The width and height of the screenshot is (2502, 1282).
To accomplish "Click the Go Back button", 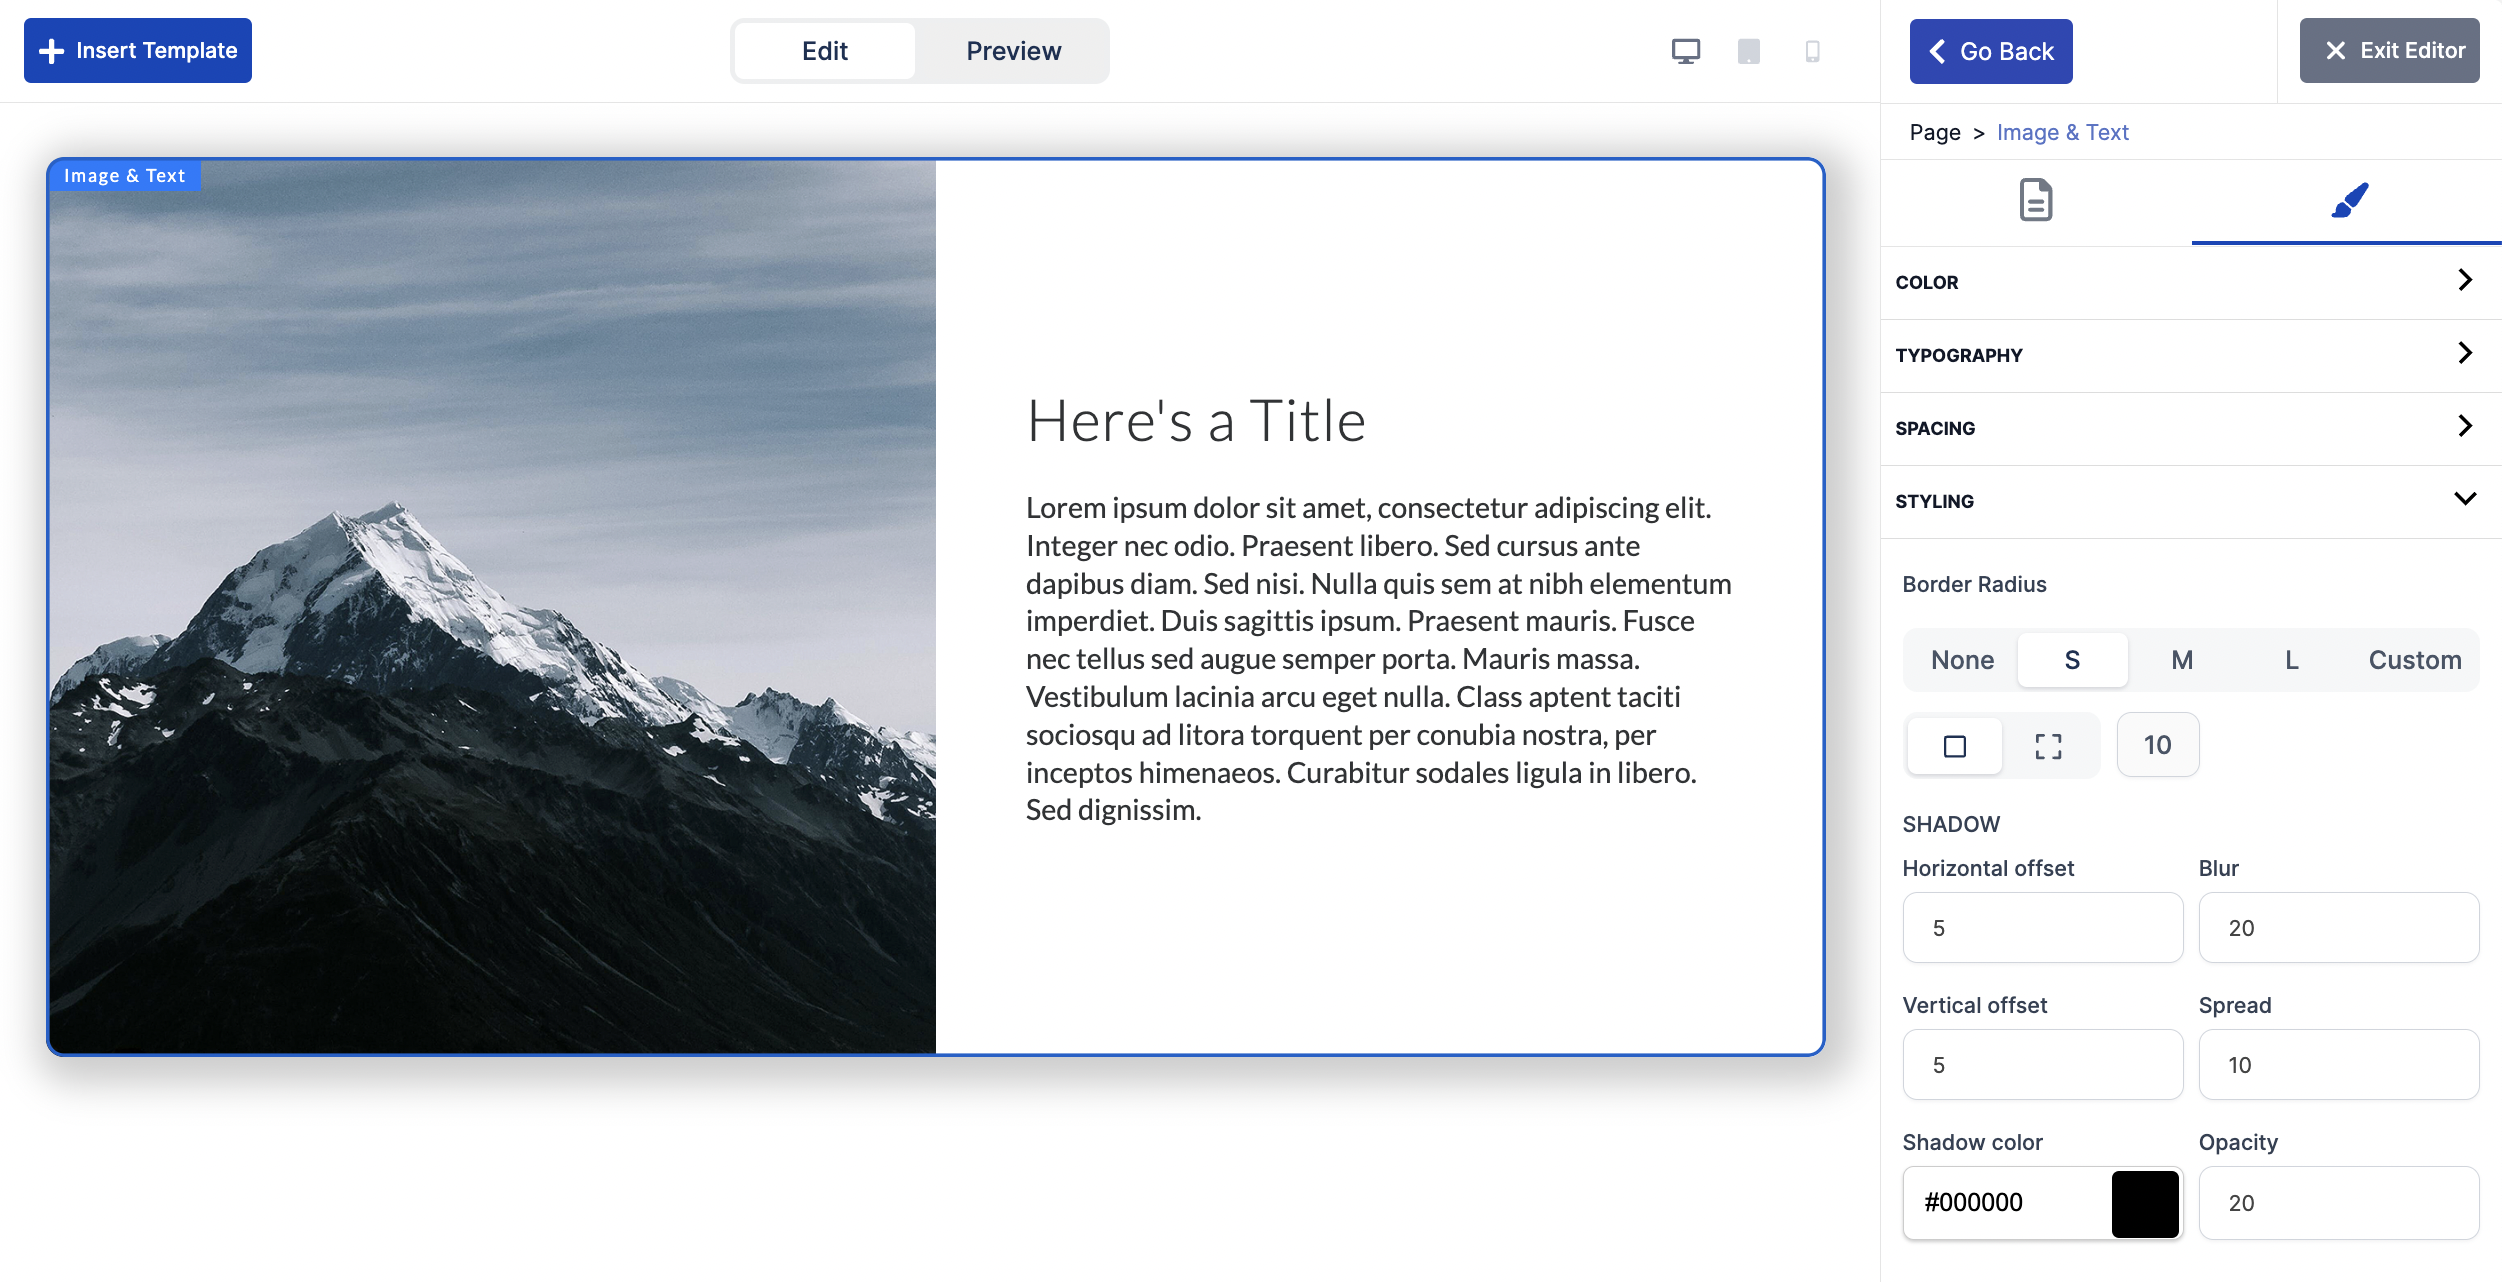I will tap(1990, 51).
